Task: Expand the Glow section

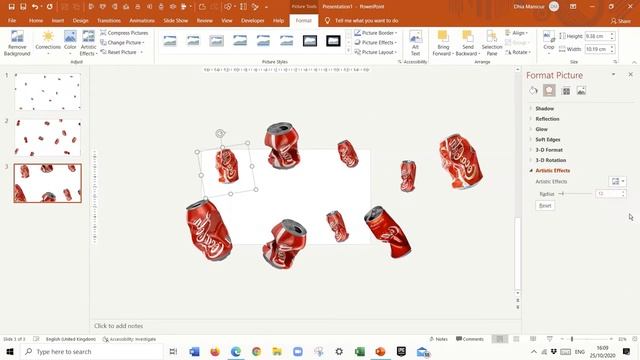Action: [x=541, y=129]
